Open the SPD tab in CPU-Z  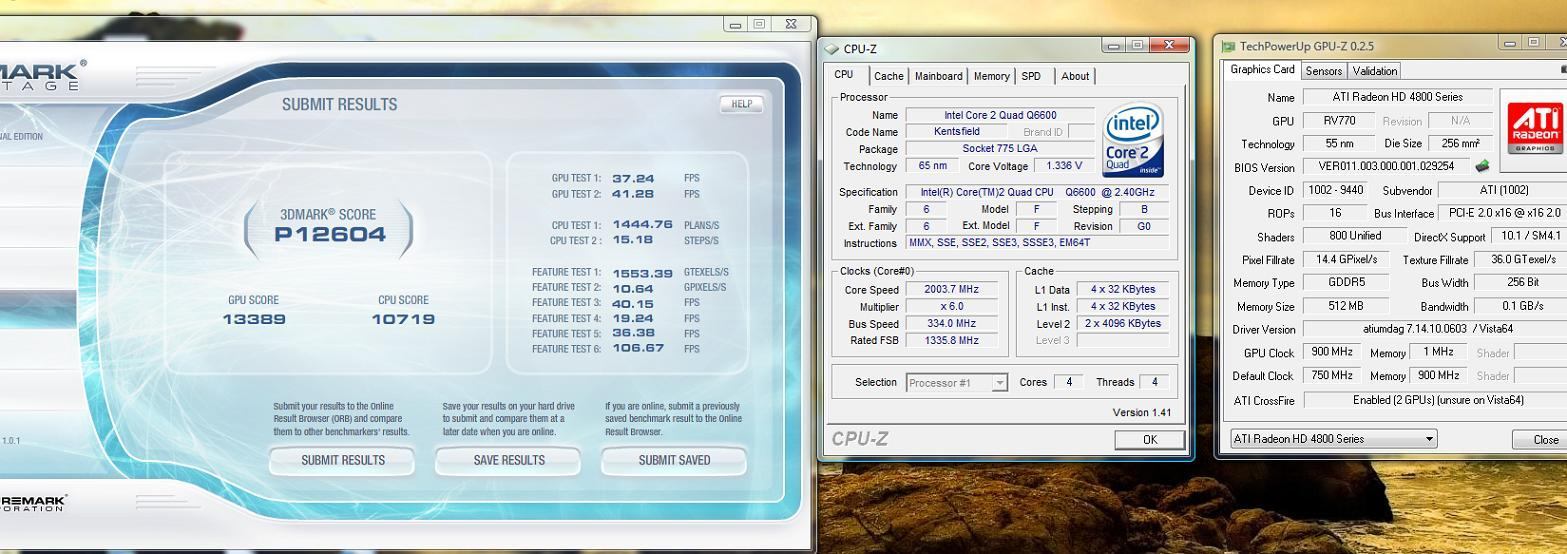1031,76
